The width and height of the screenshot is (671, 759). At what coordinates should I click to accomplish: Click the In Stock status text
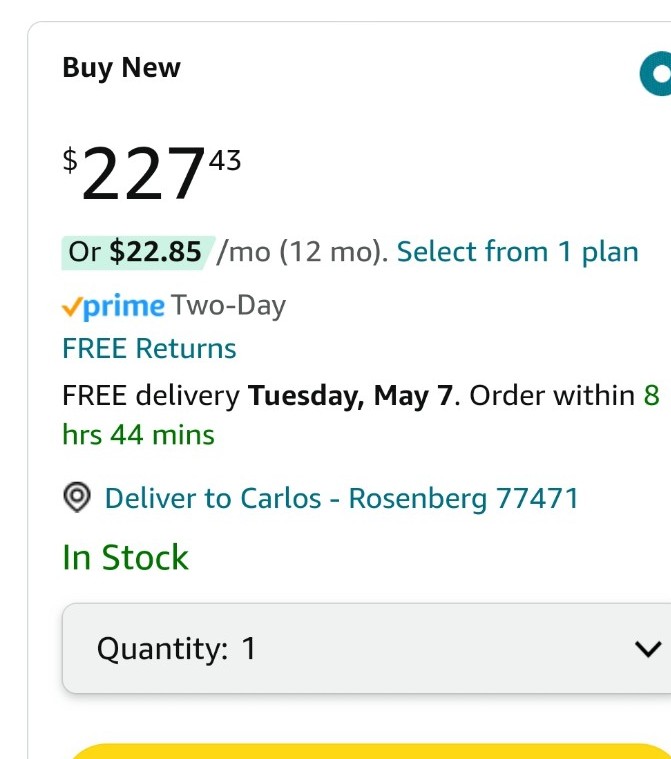pos(125,557)
